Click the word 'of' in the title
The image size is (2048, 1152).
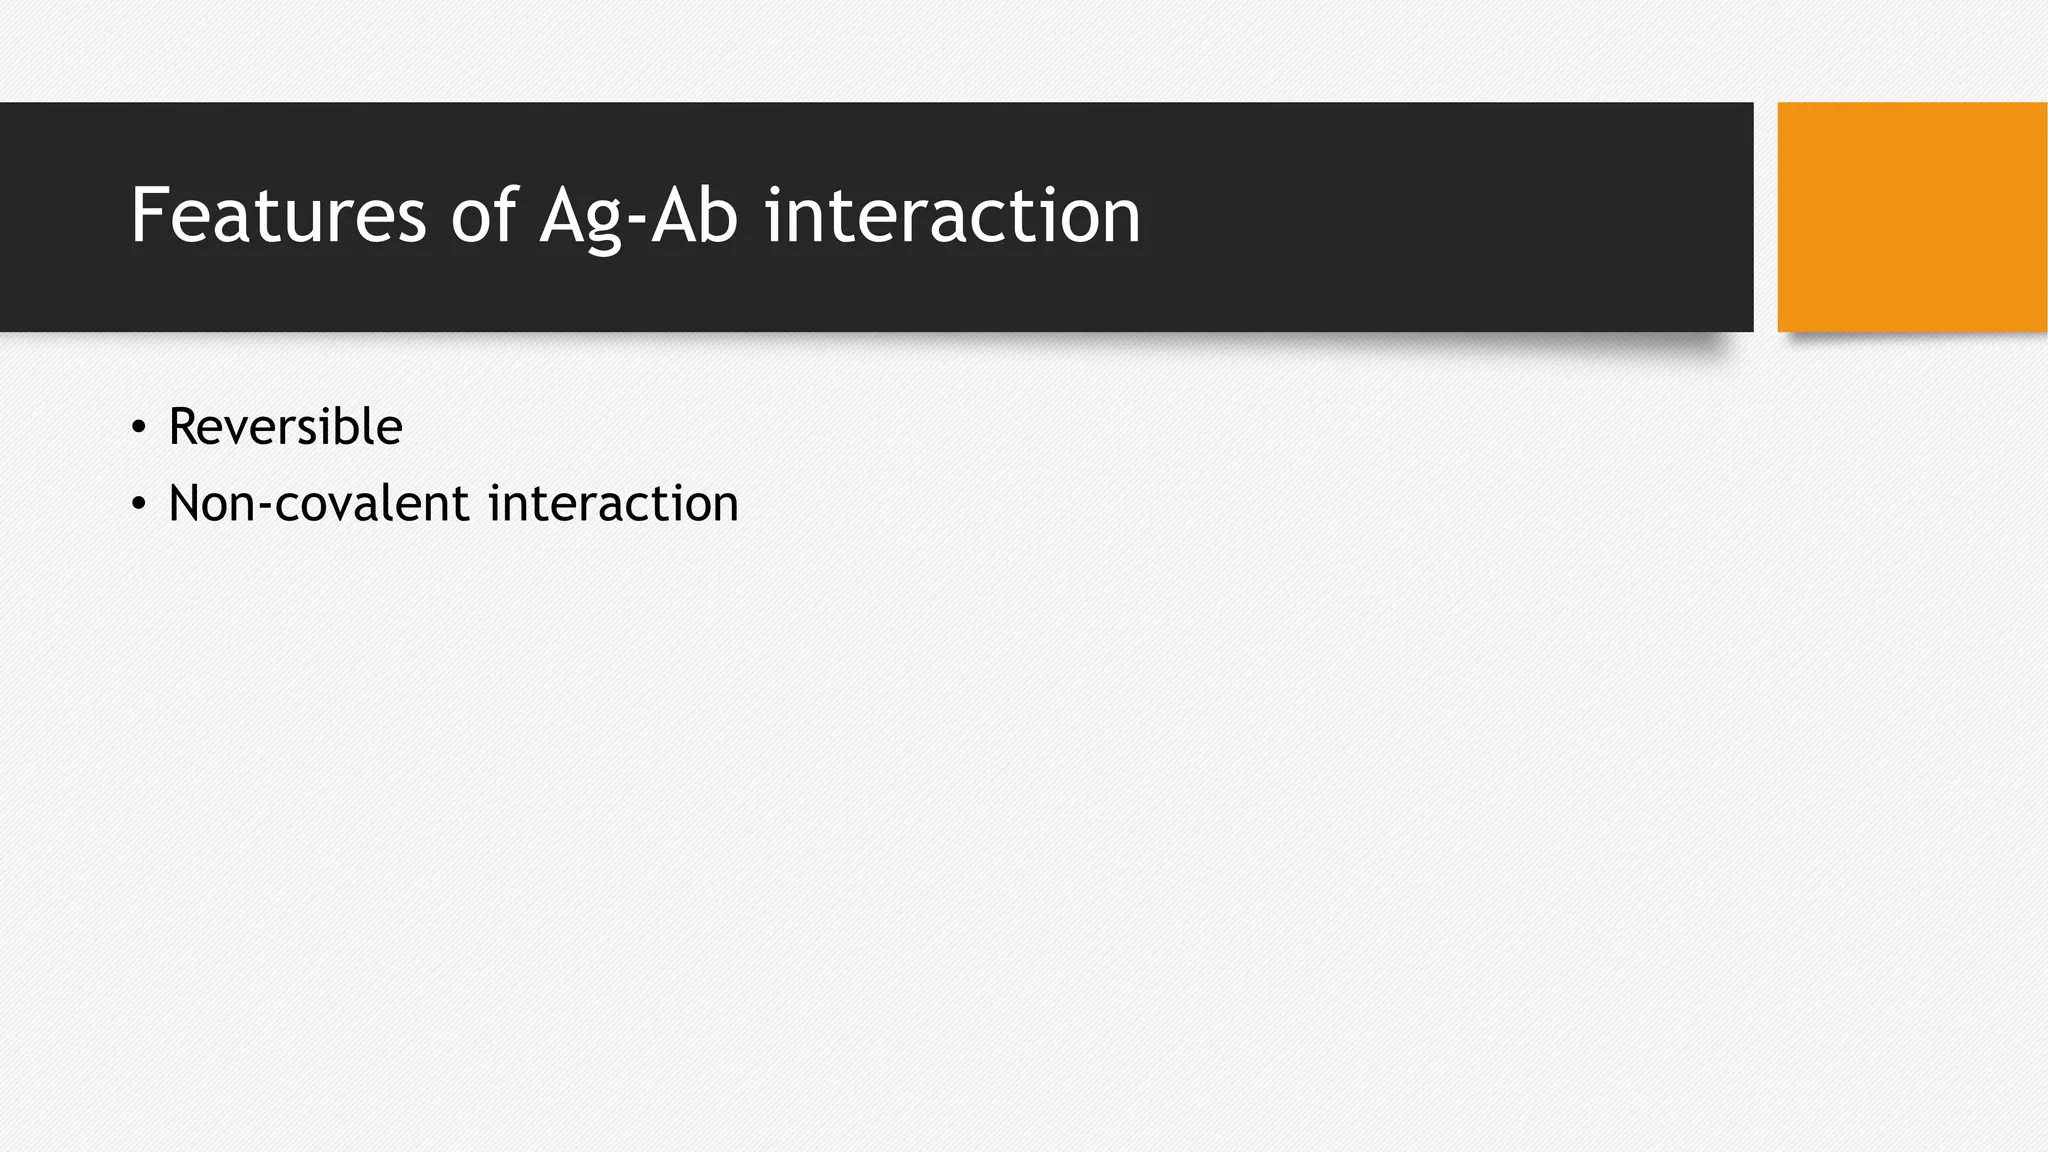click(484, 215)
